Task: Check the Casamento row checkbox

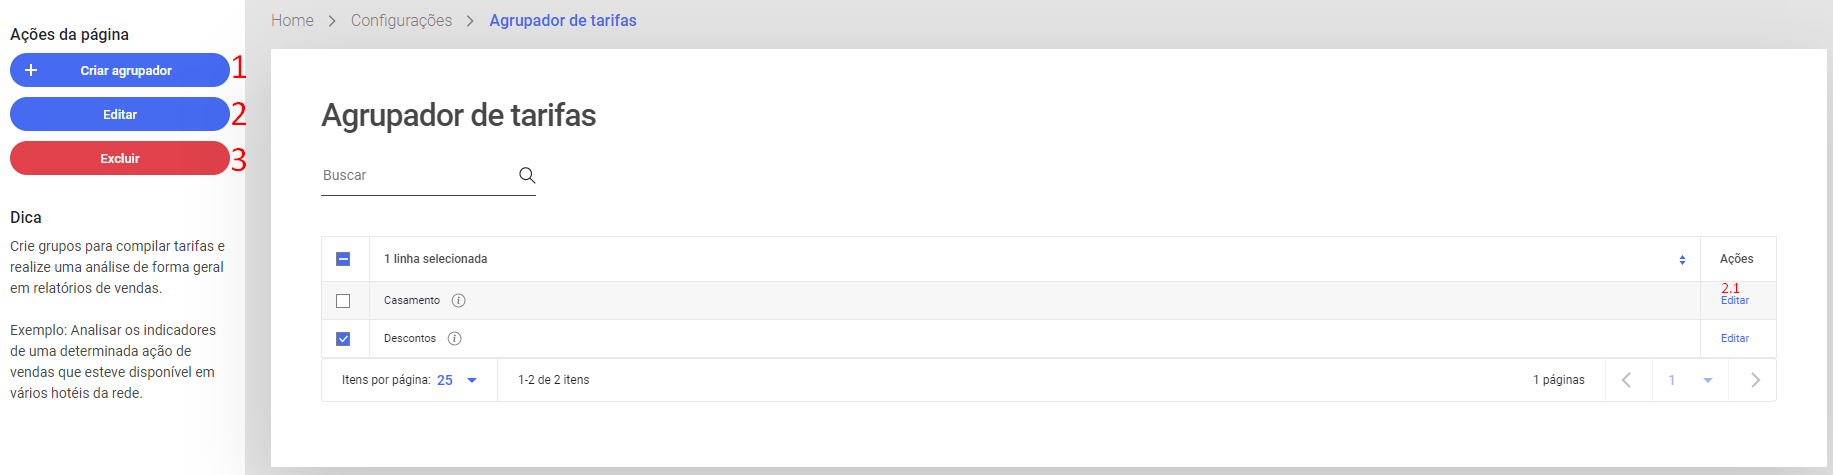Action: (x=343, y=301)
